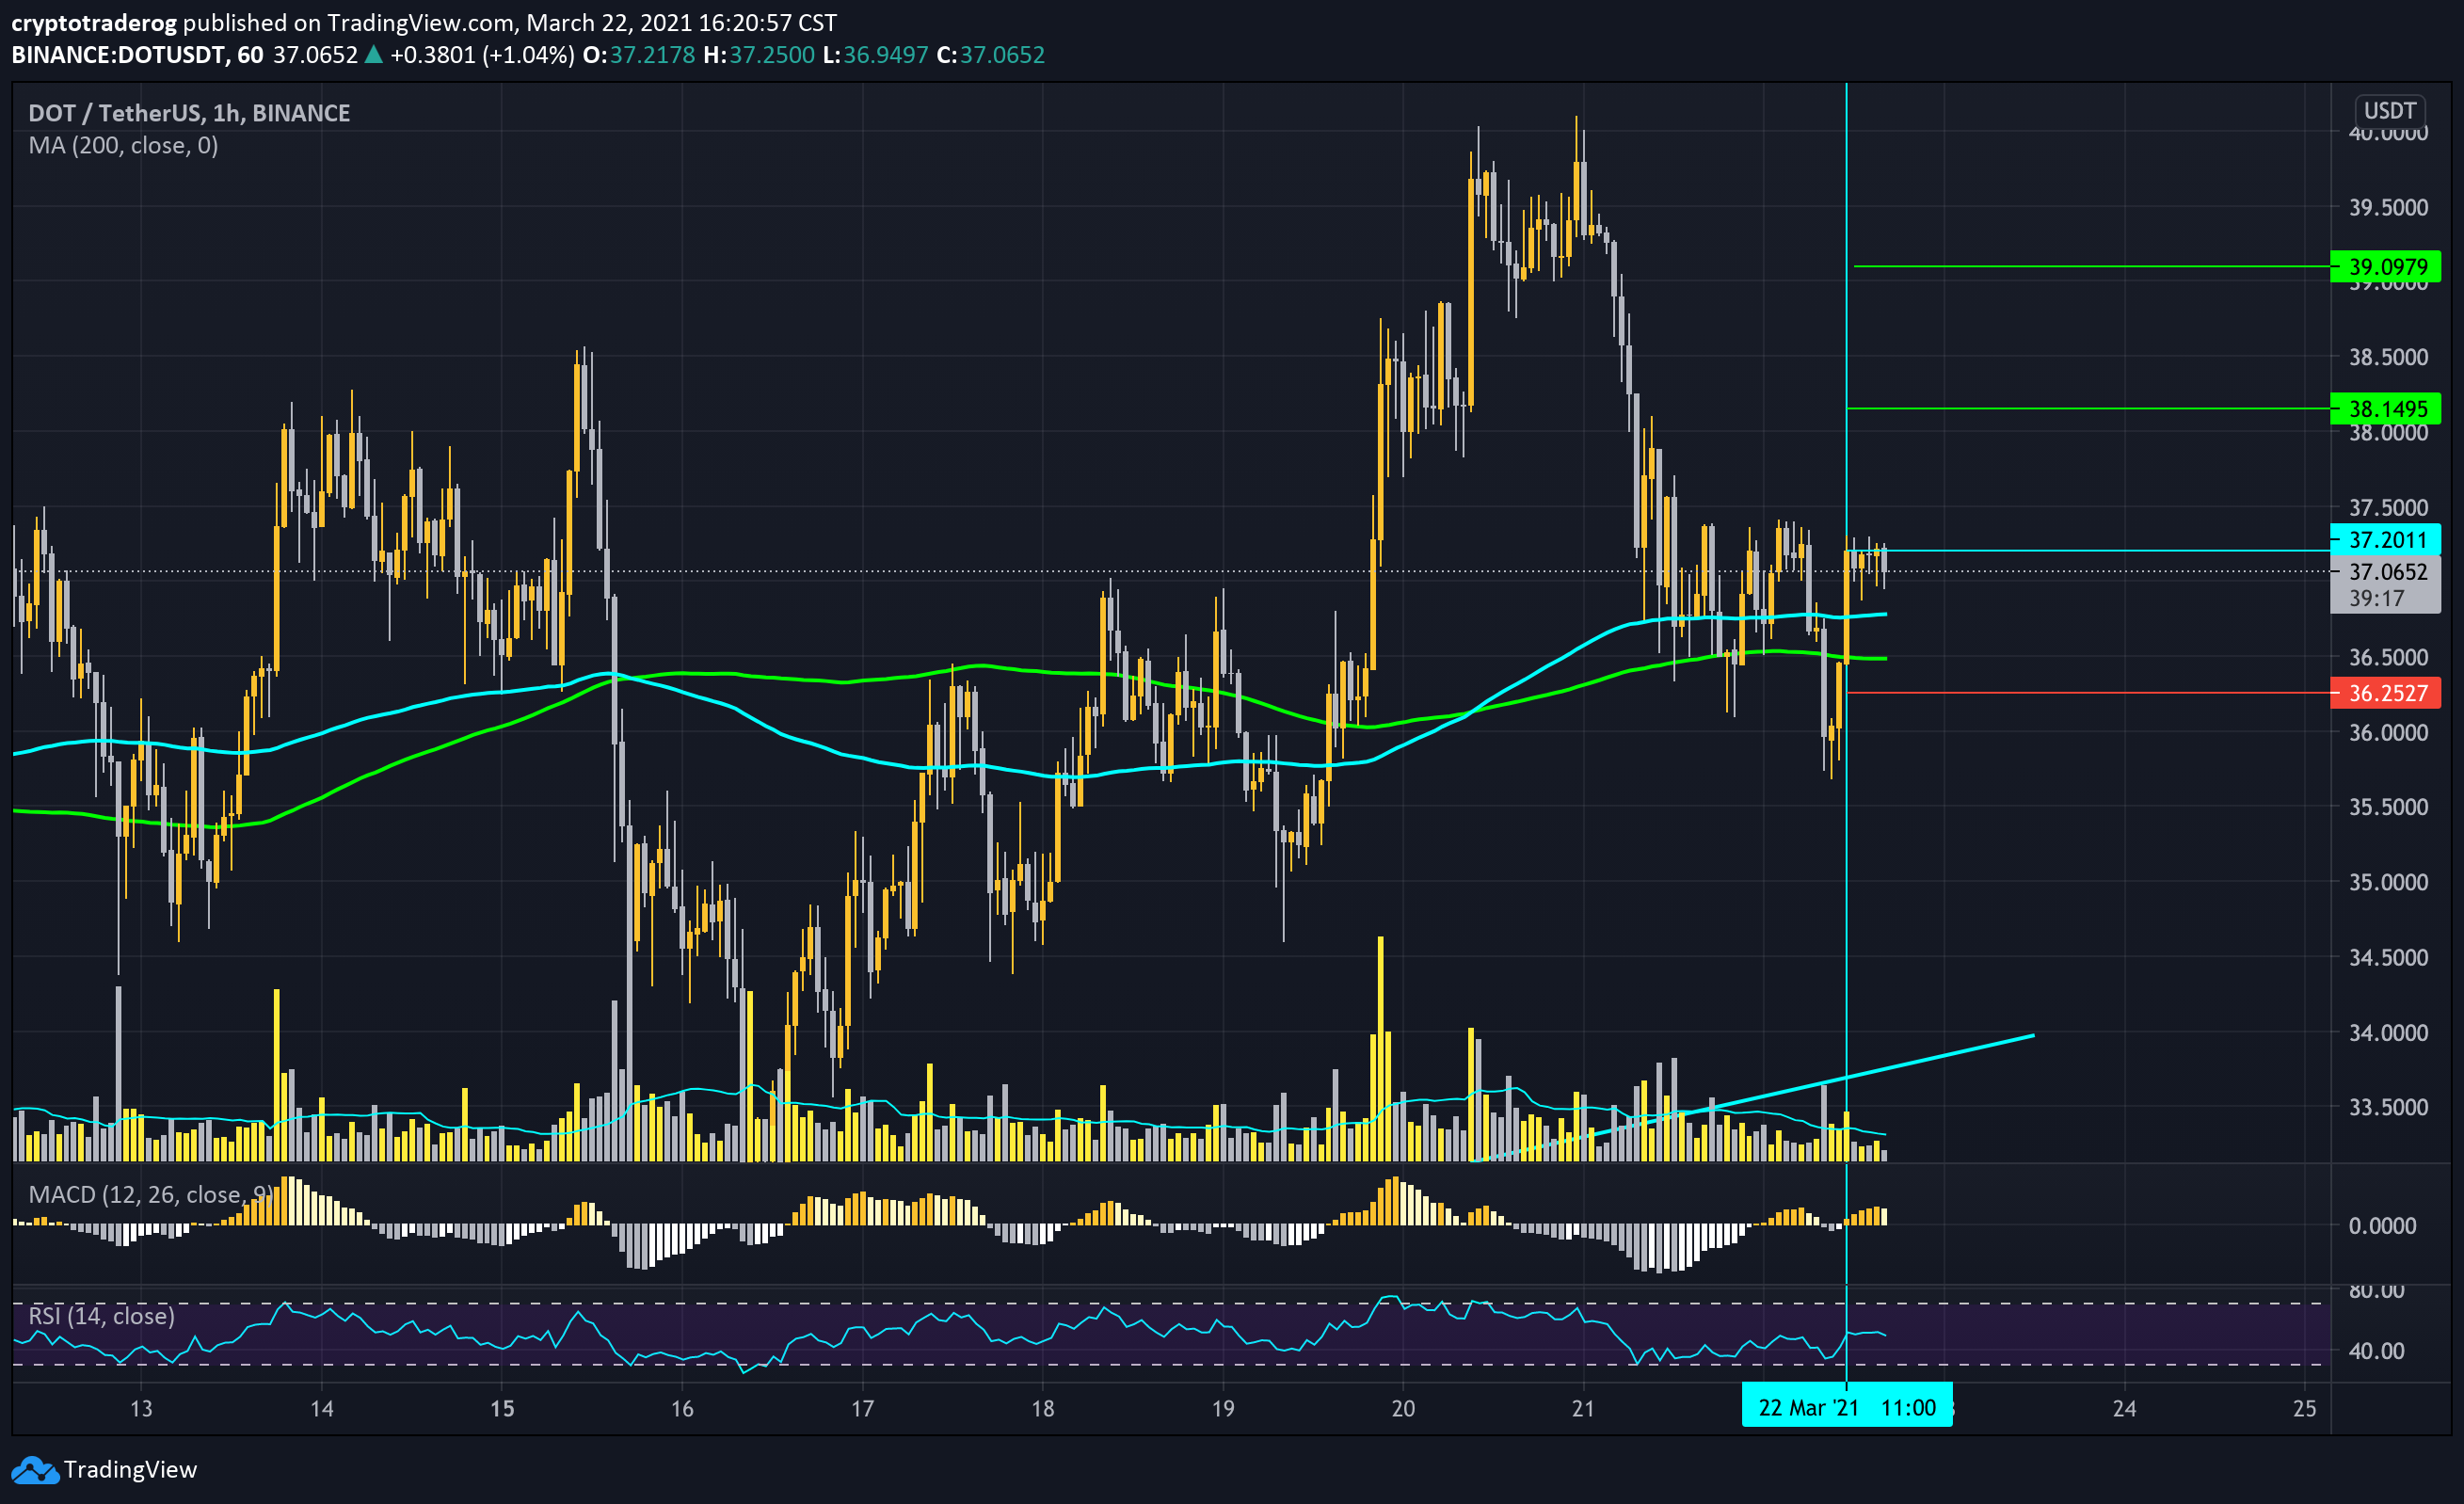Click the cryptotraderog author name
The width and height of the screenshot is (2464, 1504).
(94, 23)
